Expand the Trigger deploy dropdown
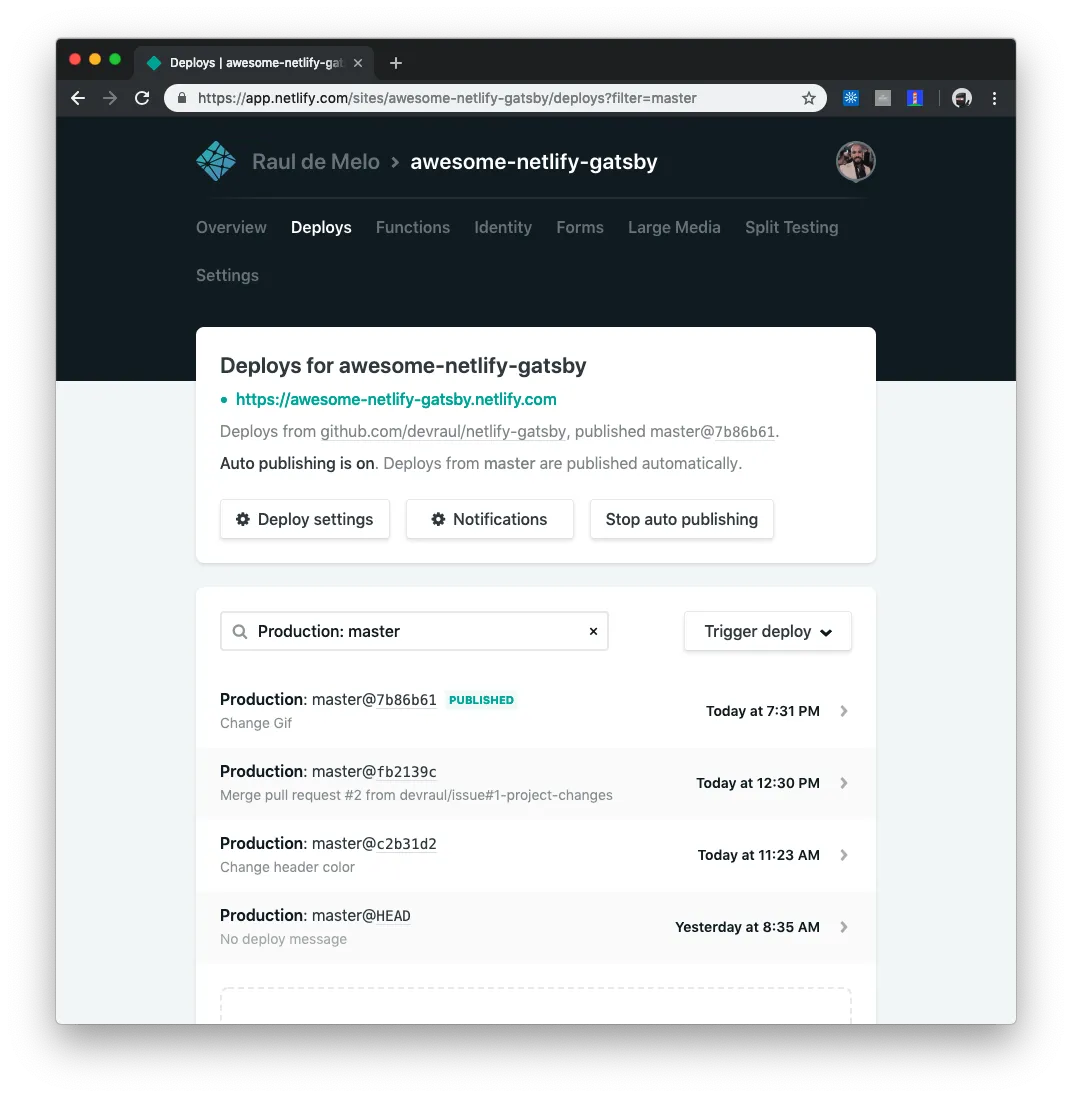This screenshot has height=1098, width=1072. pyautogui.click(x=767, y=631)
